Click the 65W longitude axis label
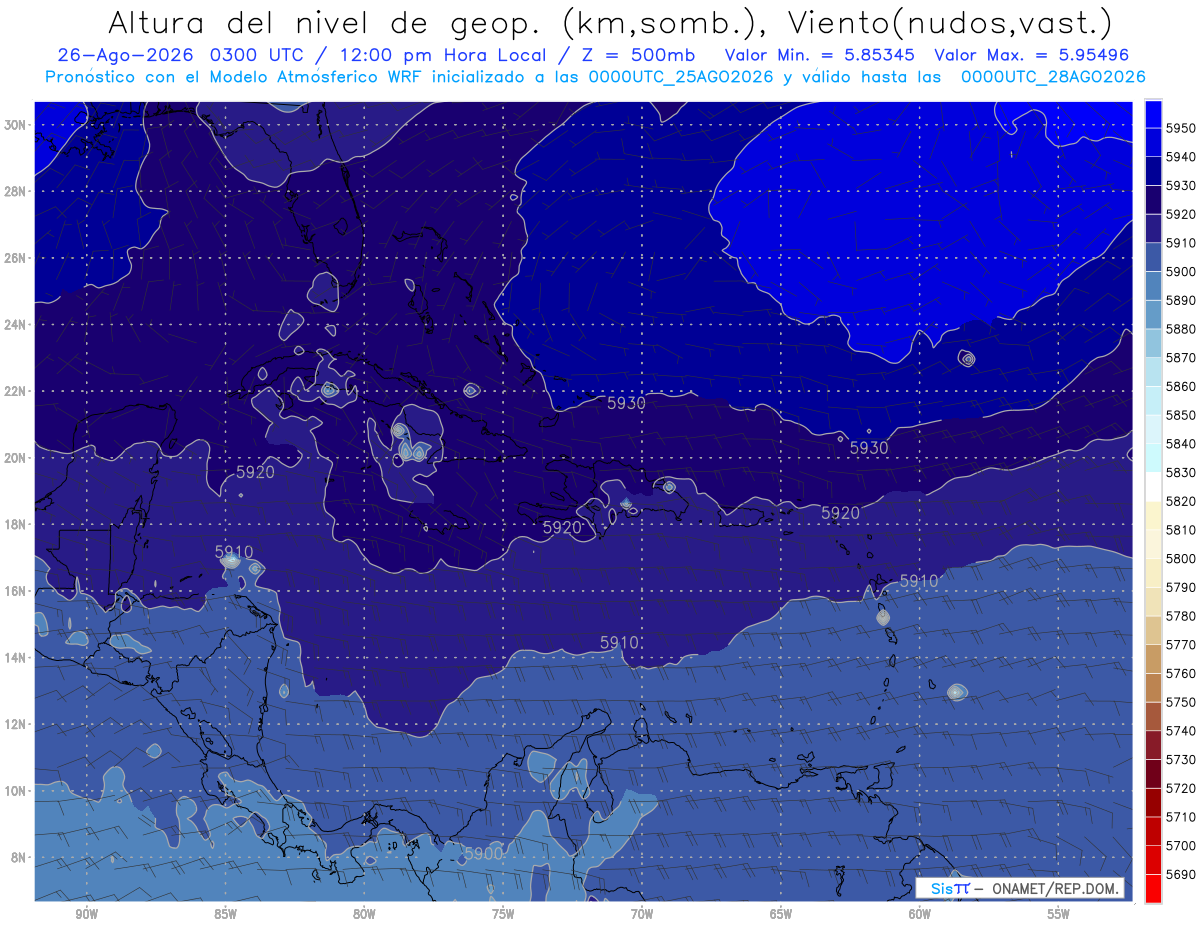The image size is (1200, 927). 781,914
